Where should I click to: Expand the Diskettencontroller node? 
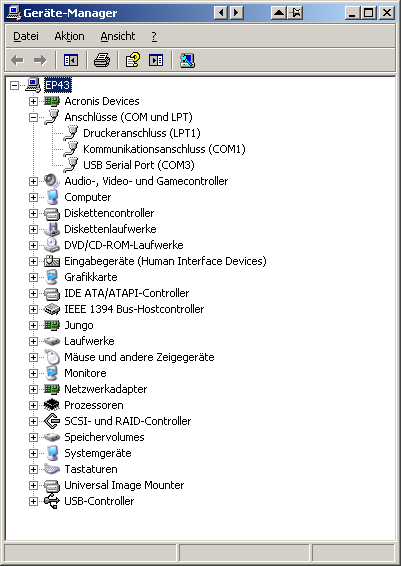coord(33,213)
